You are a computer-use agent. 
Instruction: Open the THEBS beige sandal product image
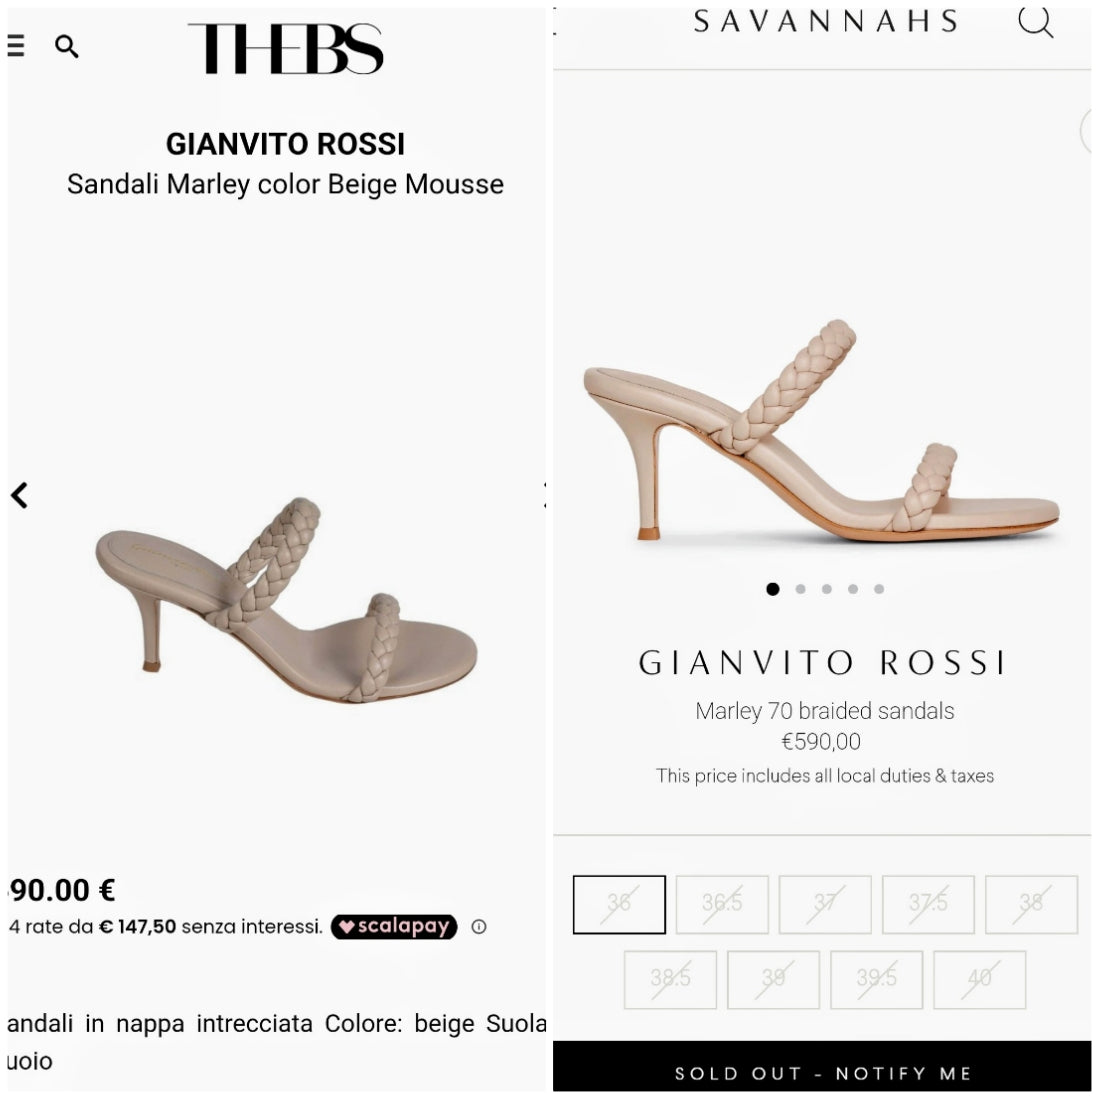pyautogui.click(x=286, y=600)
